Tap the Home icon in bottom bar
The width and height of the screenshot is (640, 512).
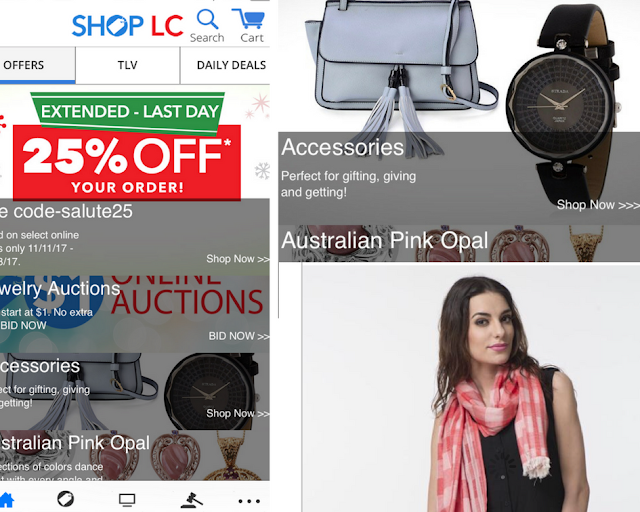6,499
